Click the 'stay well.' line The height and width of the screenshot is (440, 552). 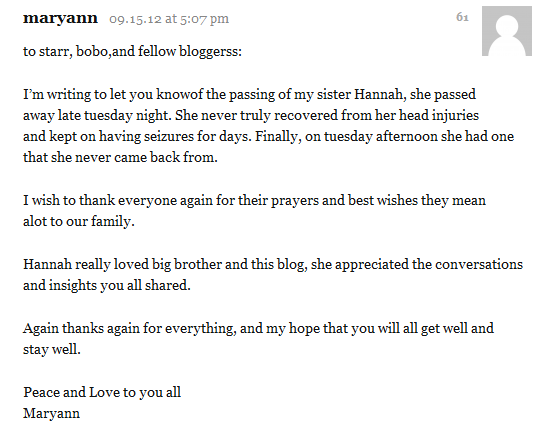[x=52, y=350]
